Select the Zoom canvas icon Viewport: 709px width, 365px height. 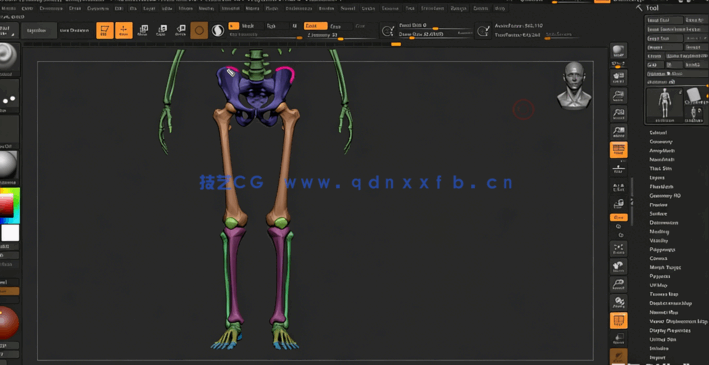click(618, 96)
